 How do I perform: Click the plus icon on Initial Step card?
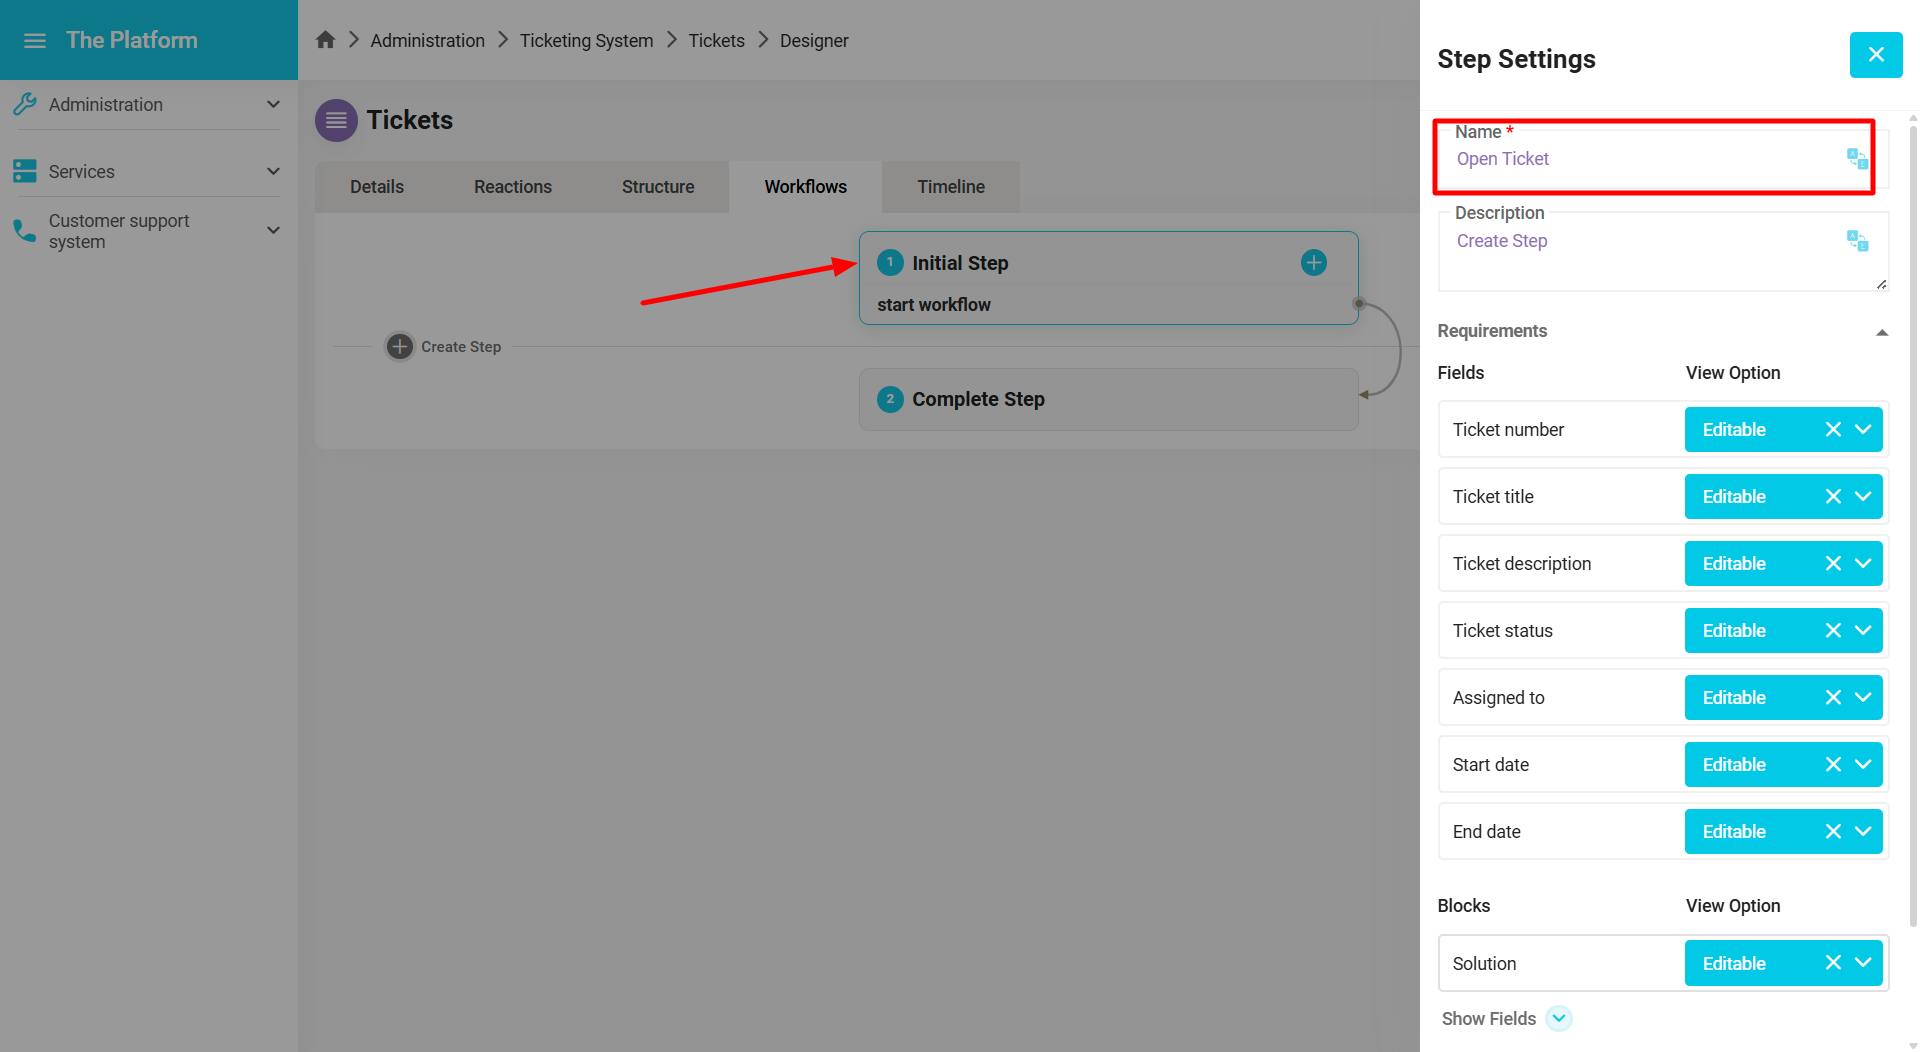coord(1313,263)
